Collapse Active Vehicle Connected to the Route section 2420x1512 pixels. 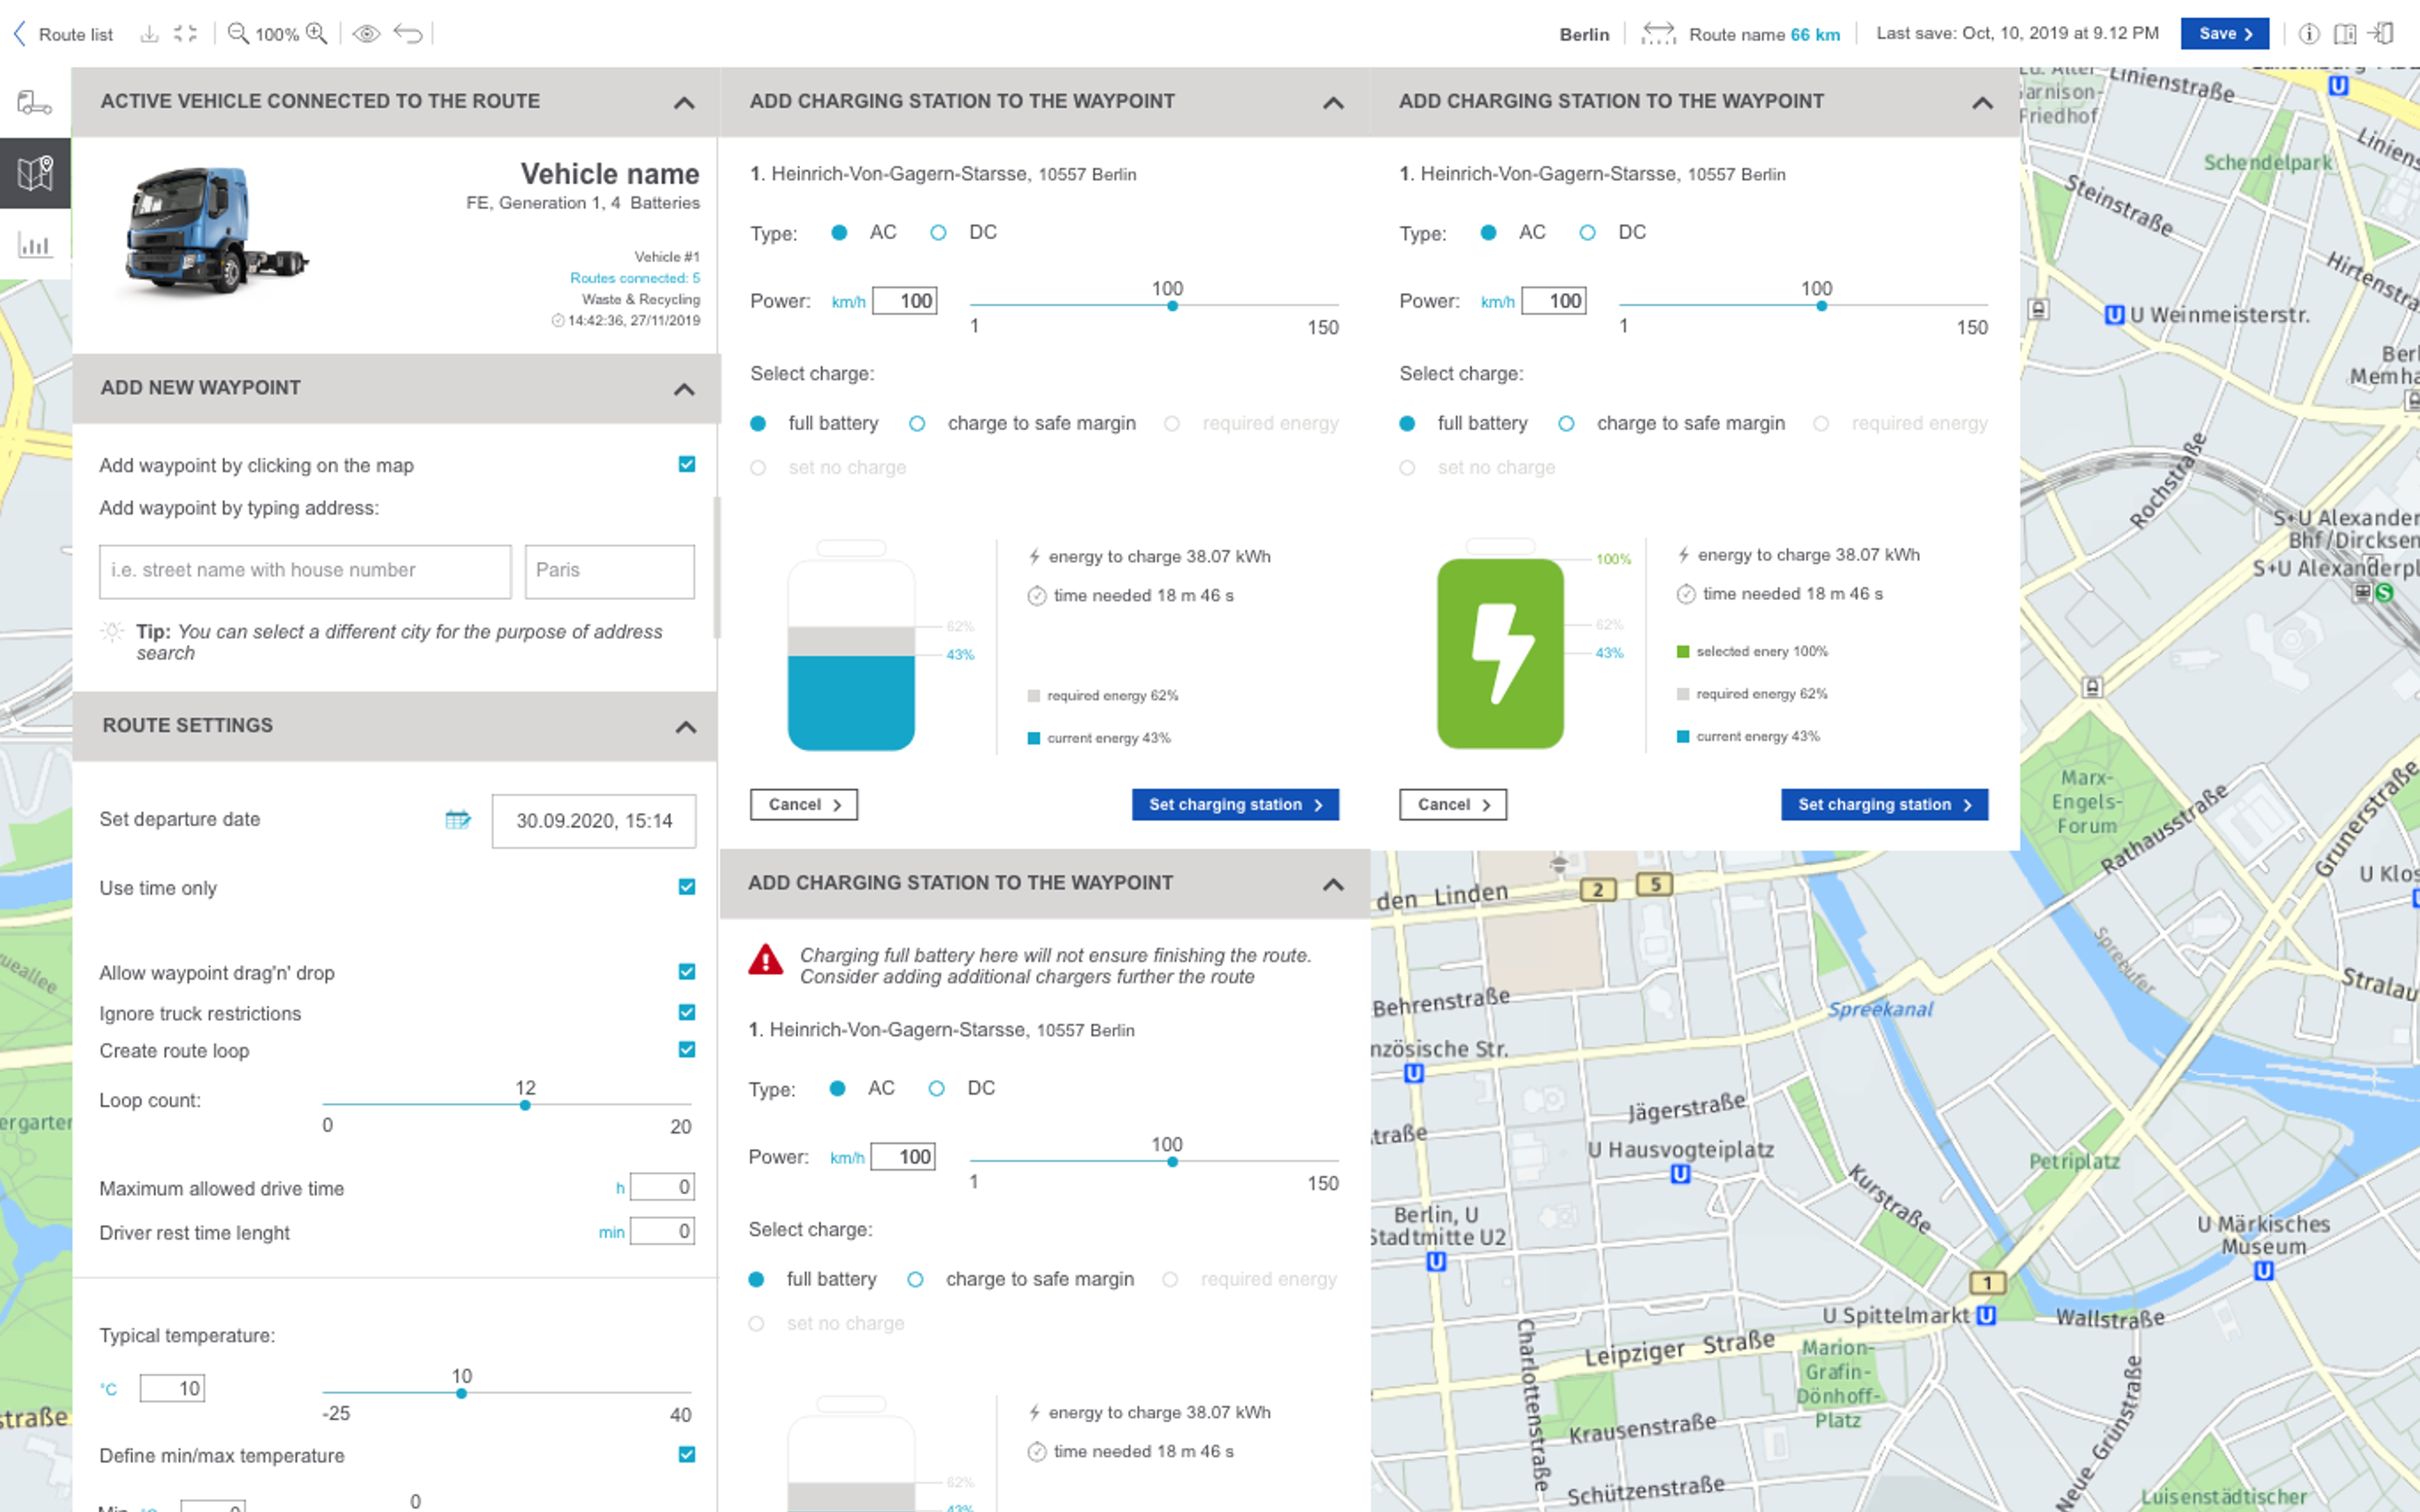tap(684, 103)
